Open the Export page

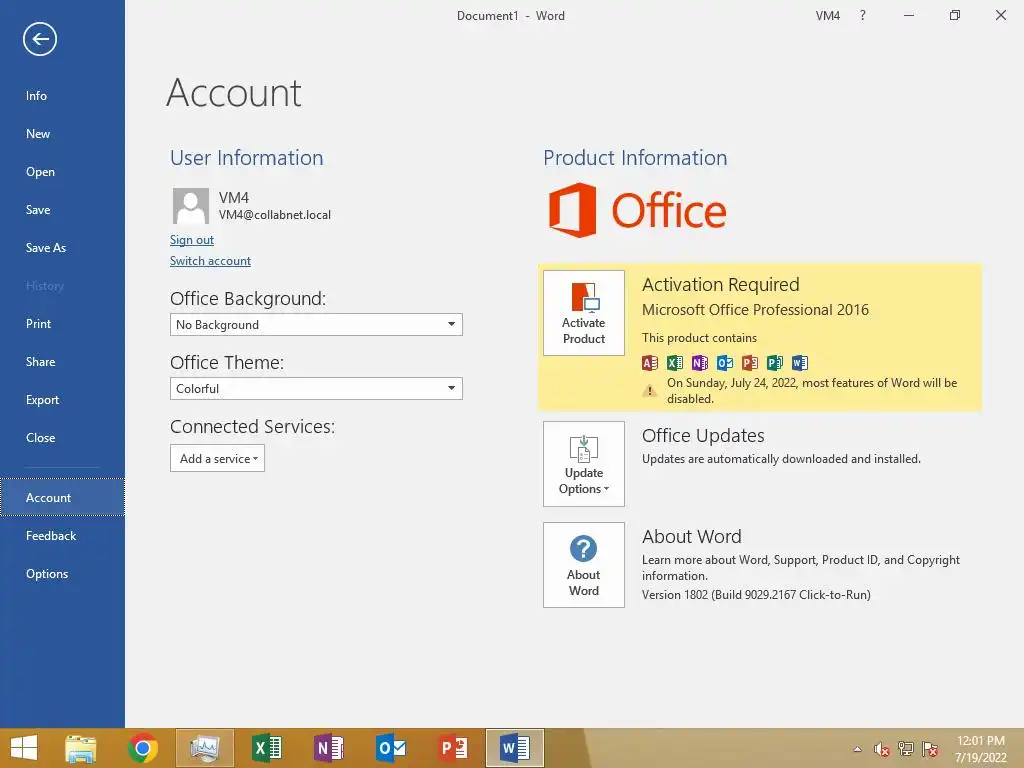[x=42, y=400]
